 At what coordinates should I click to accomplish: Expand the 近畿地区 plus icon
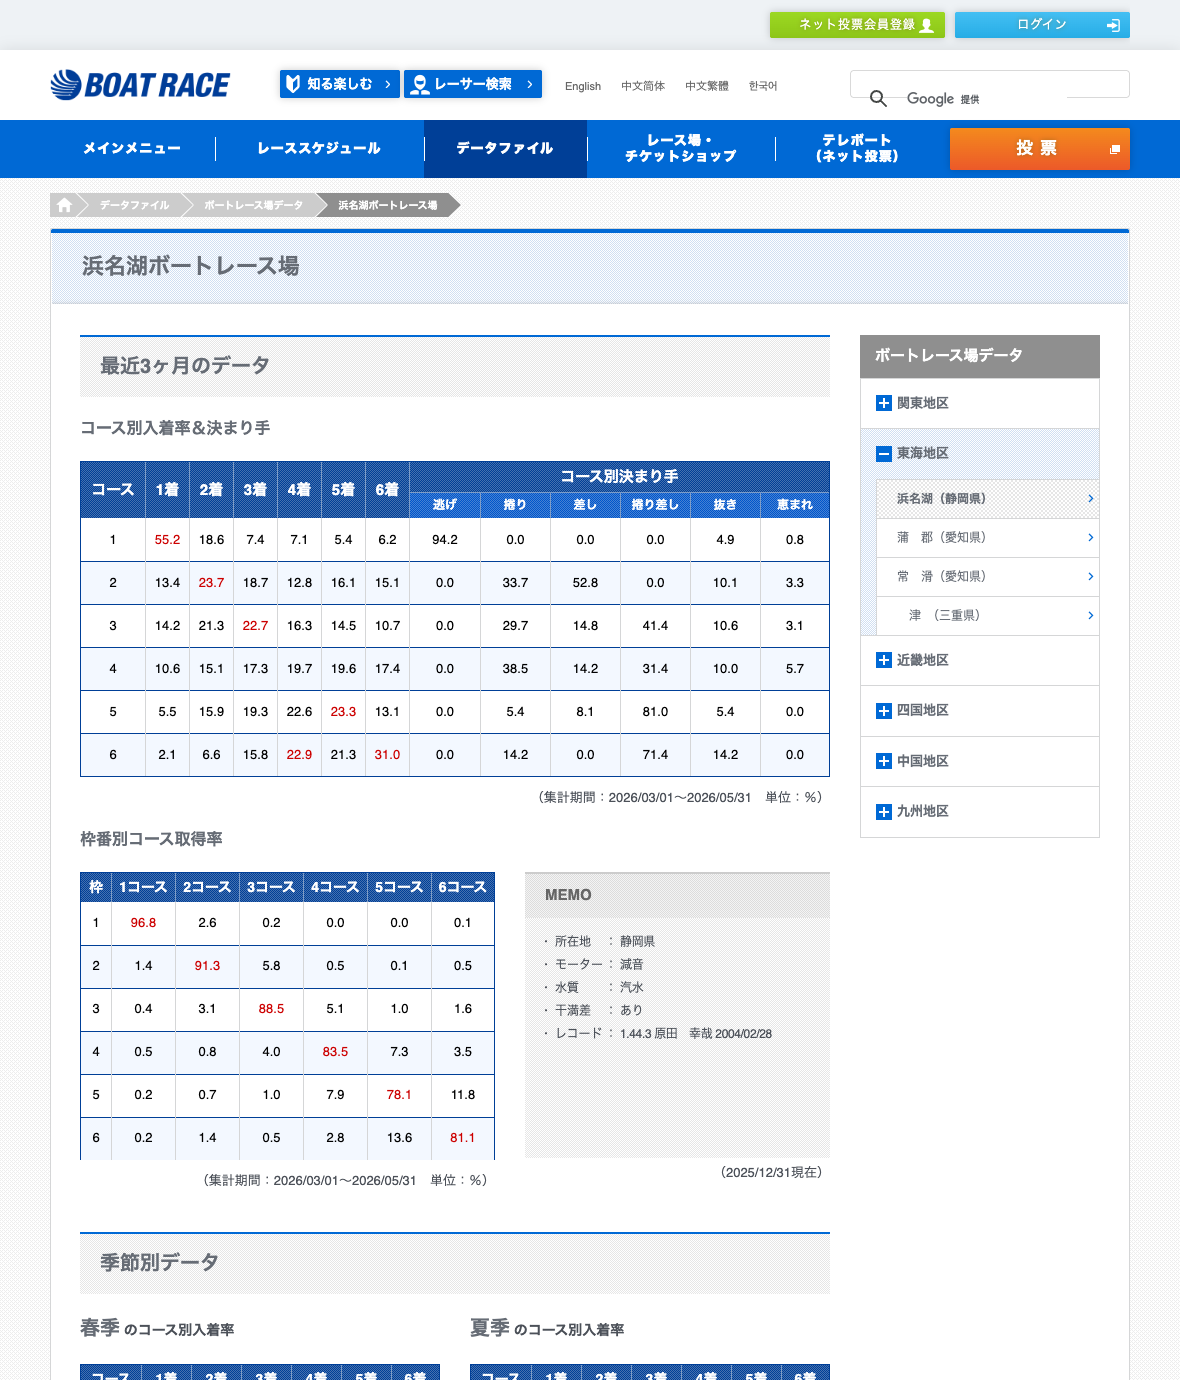click(884, 660)
